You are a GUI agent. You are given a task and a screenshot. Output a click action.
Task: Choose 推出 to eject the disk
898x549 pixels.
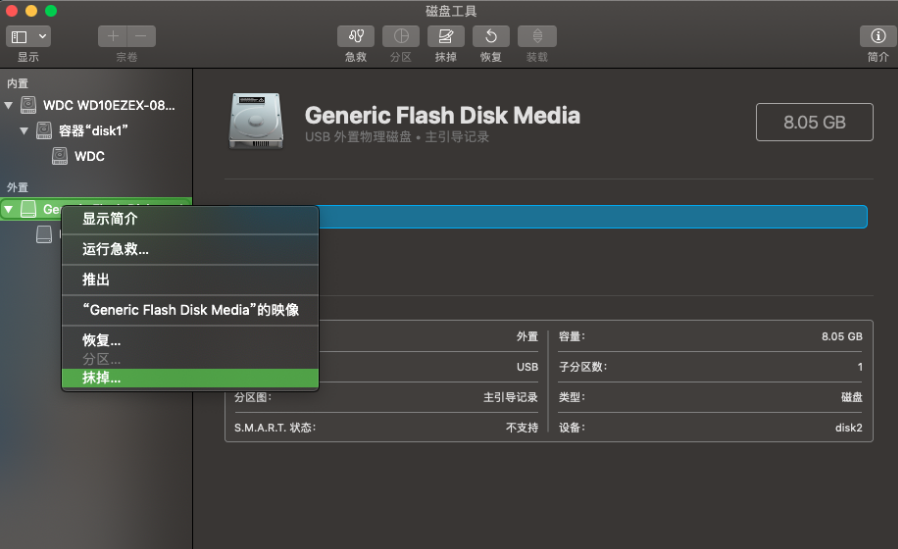[190, 279]
